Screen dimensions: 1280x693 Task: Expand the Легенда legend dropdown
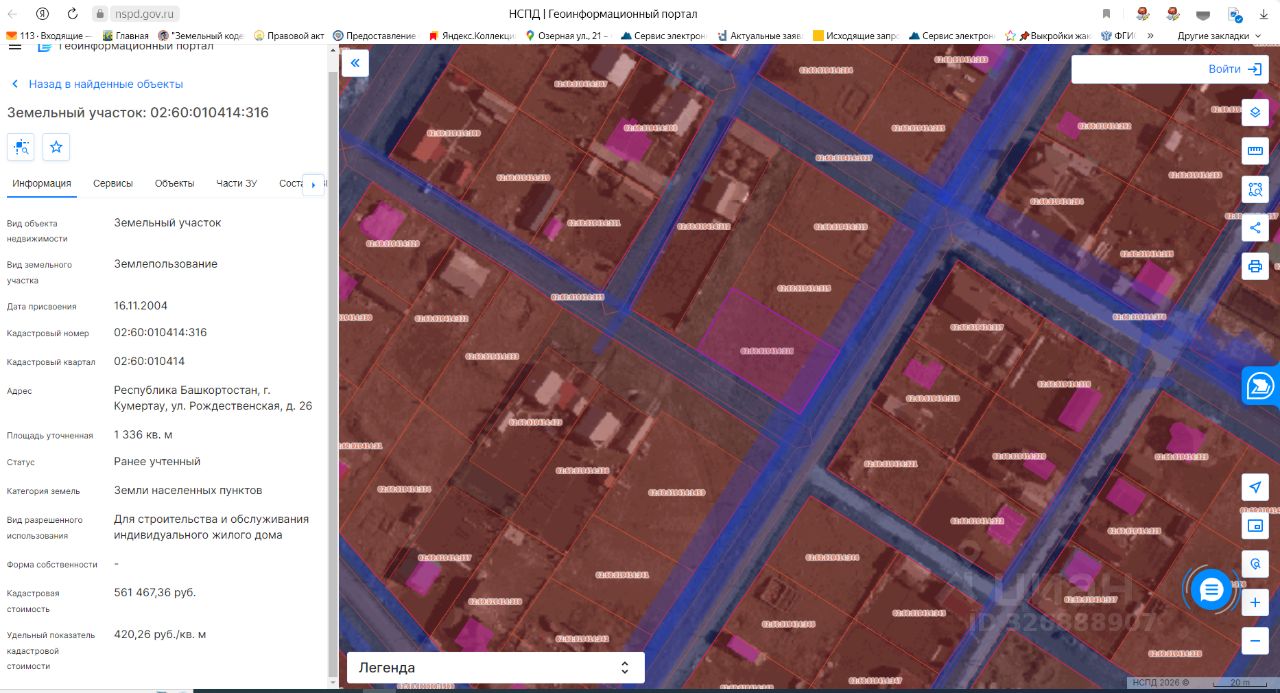coord(496,667)
